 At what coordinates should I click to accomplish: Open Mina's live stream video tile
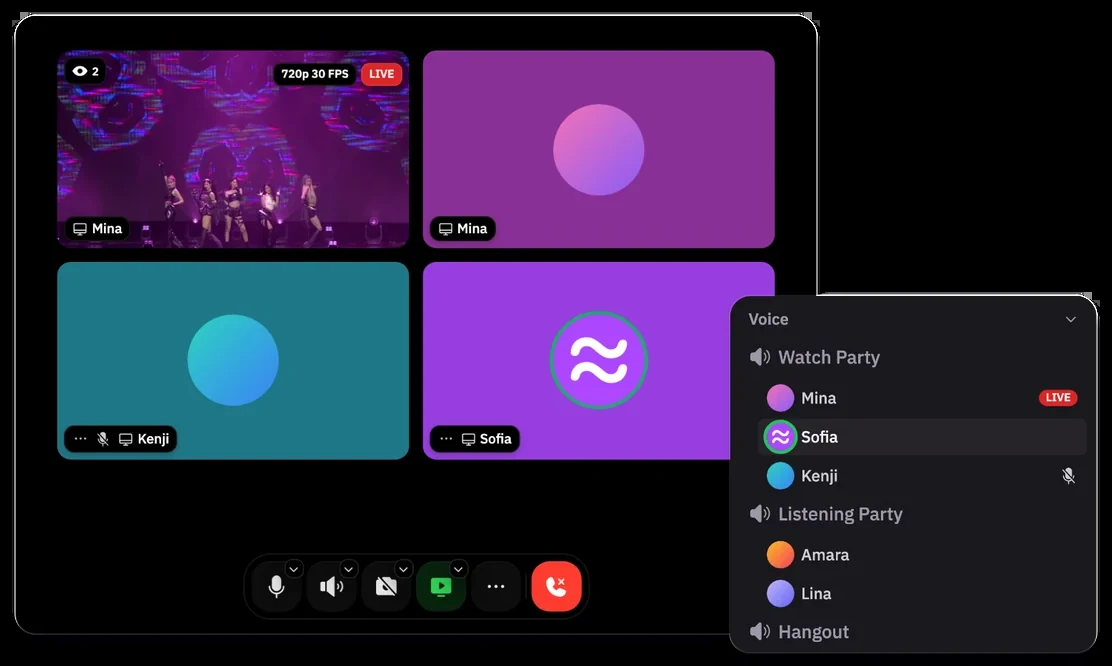point(233,149)
